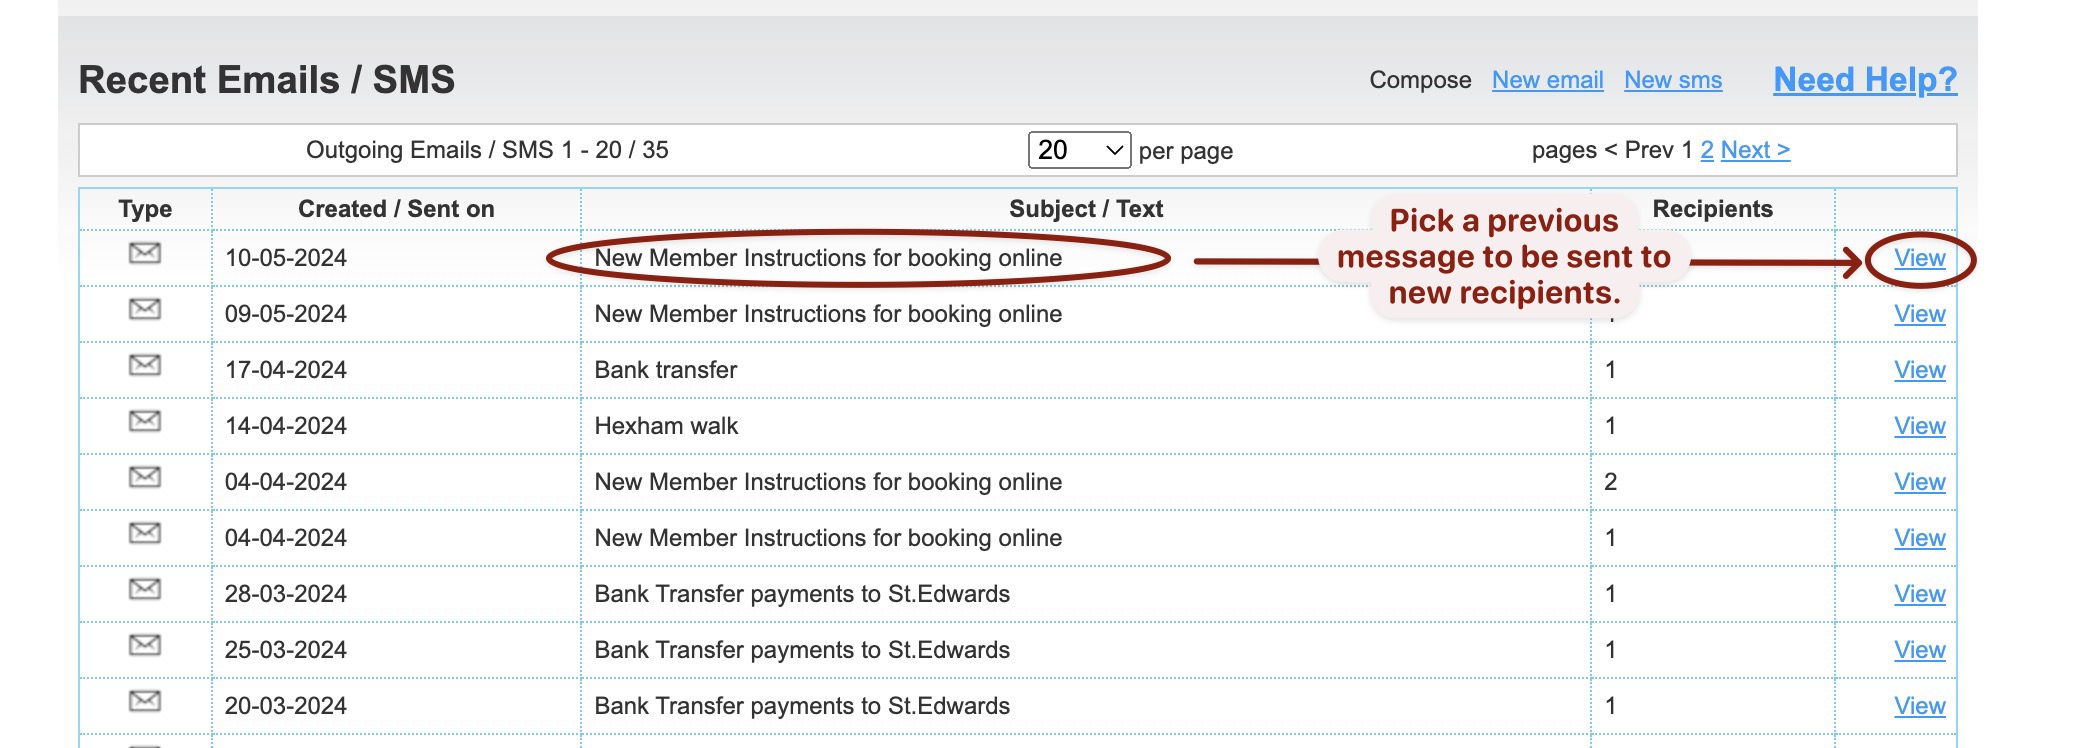Open the per page count dropdown
The width and height of the screenshot is (2074, 748).
coord(1079,150)
